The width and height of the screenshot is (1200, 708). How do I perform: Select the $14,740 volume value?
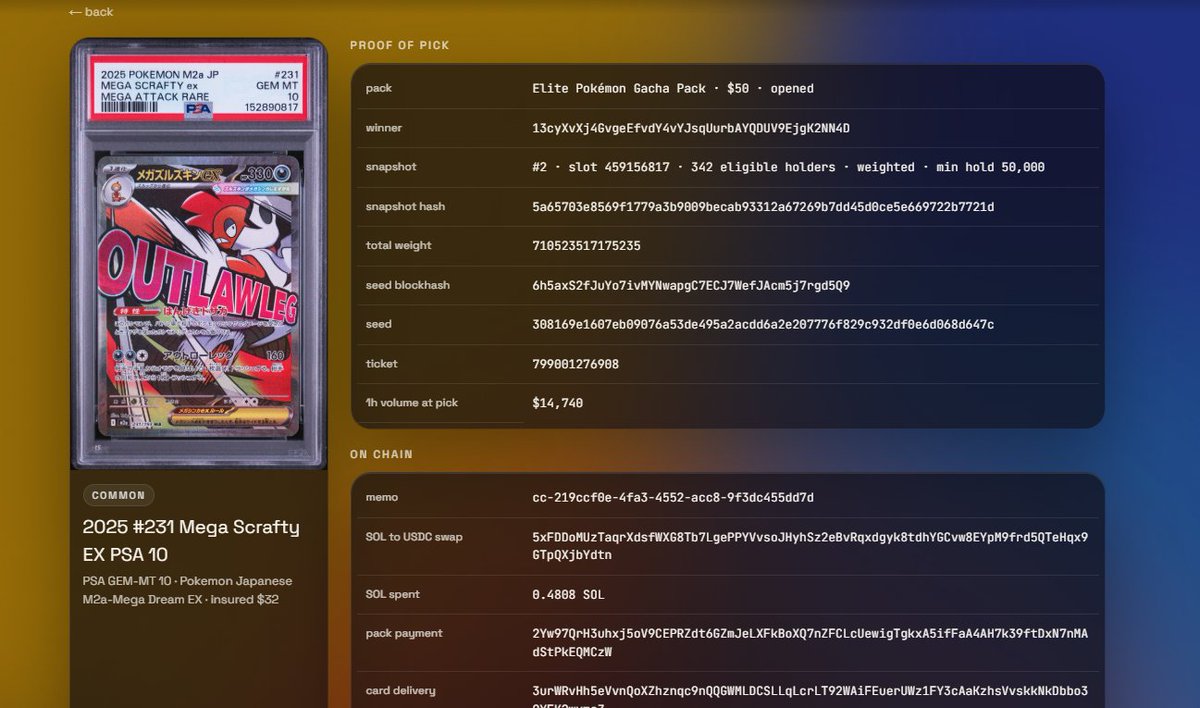pos(557,403)
